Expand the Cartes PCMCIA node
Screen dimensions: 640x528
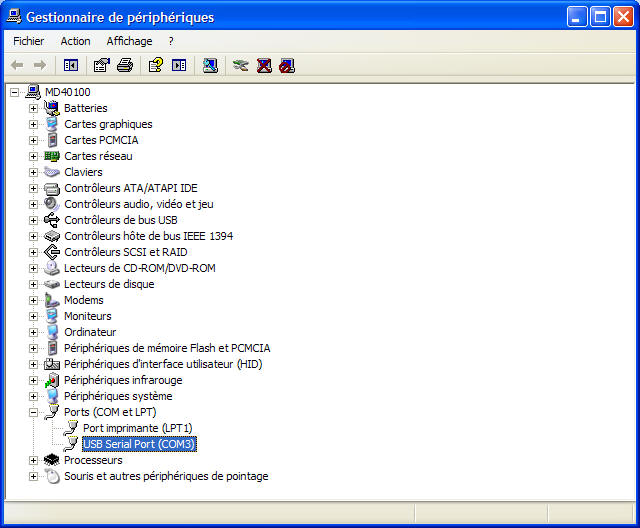(33, 140)
